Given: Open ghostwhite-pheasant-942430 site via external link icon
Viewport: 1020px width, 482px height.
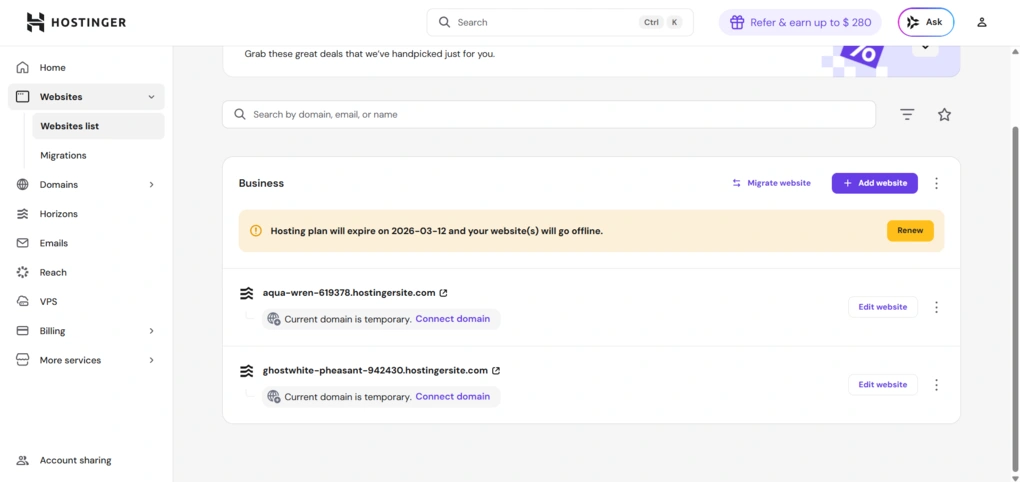Looking at the screenshot, I should [x=496, y=371].
